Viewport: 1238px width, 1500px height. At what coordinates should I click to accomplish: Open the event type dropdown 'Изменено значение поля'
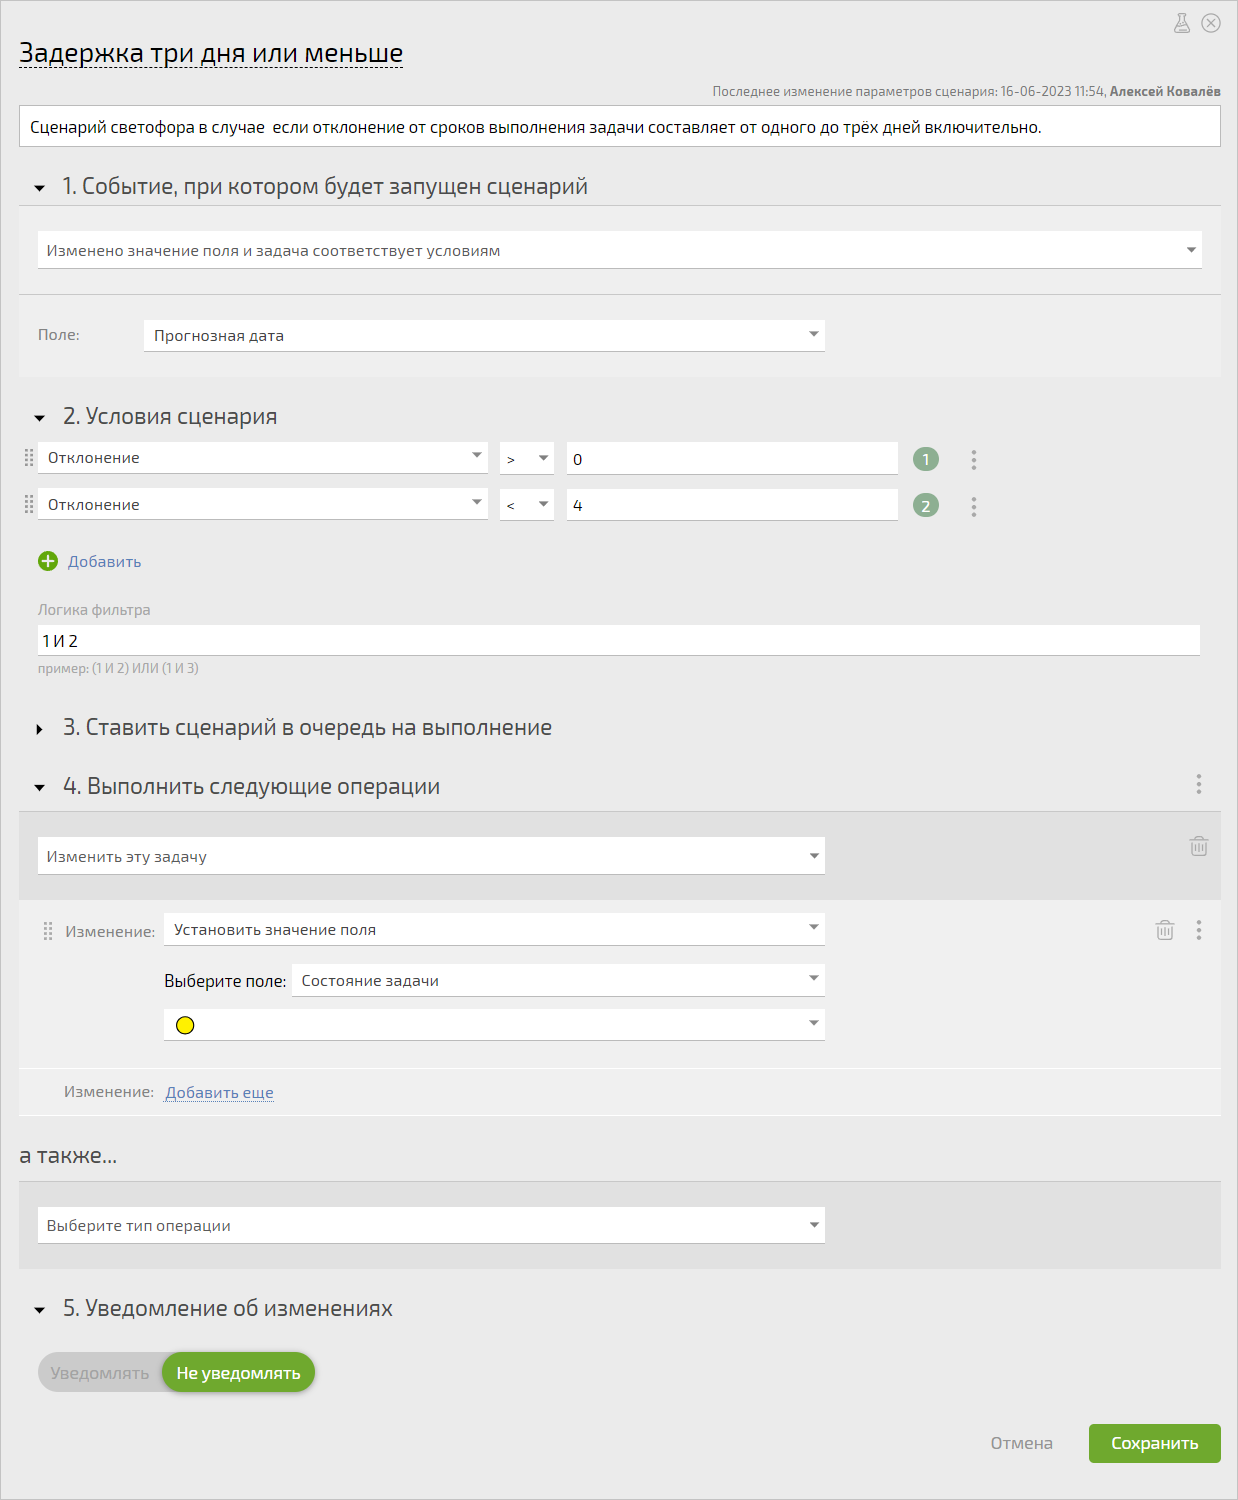click(620, 250)
